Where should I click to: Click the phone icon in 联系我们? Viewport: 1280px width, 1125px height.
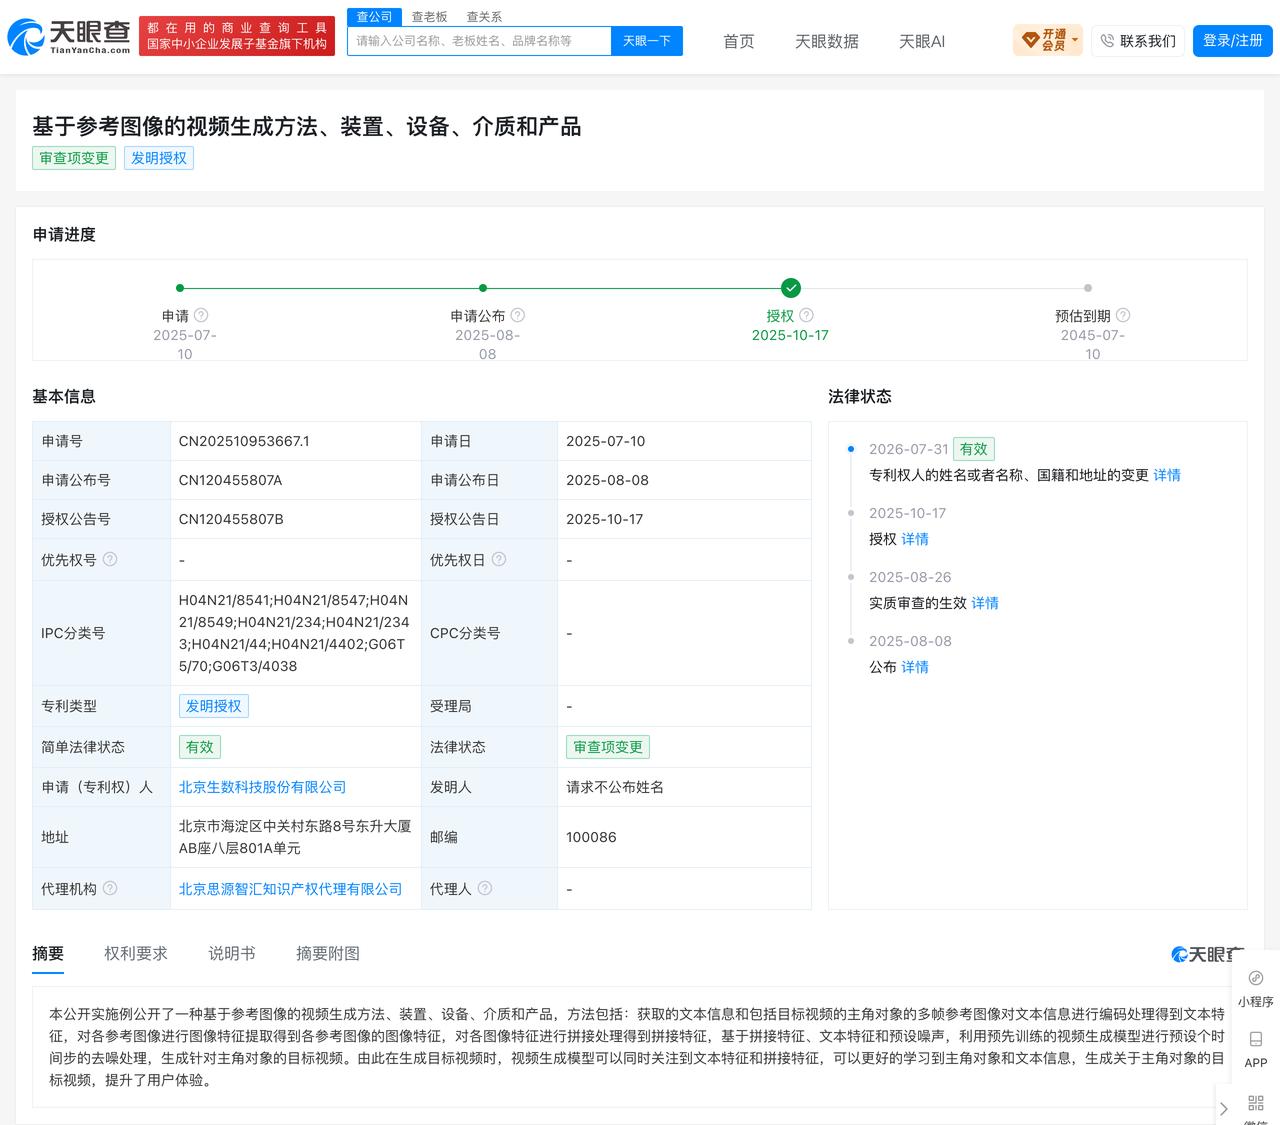1107,41
